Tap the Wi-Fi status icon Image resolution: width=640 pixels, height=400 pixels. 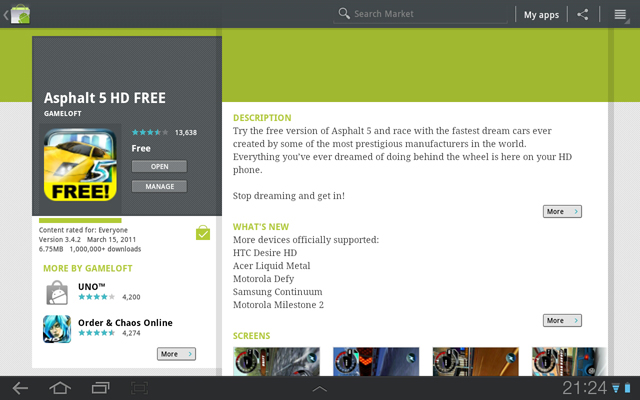pos(616,388)
